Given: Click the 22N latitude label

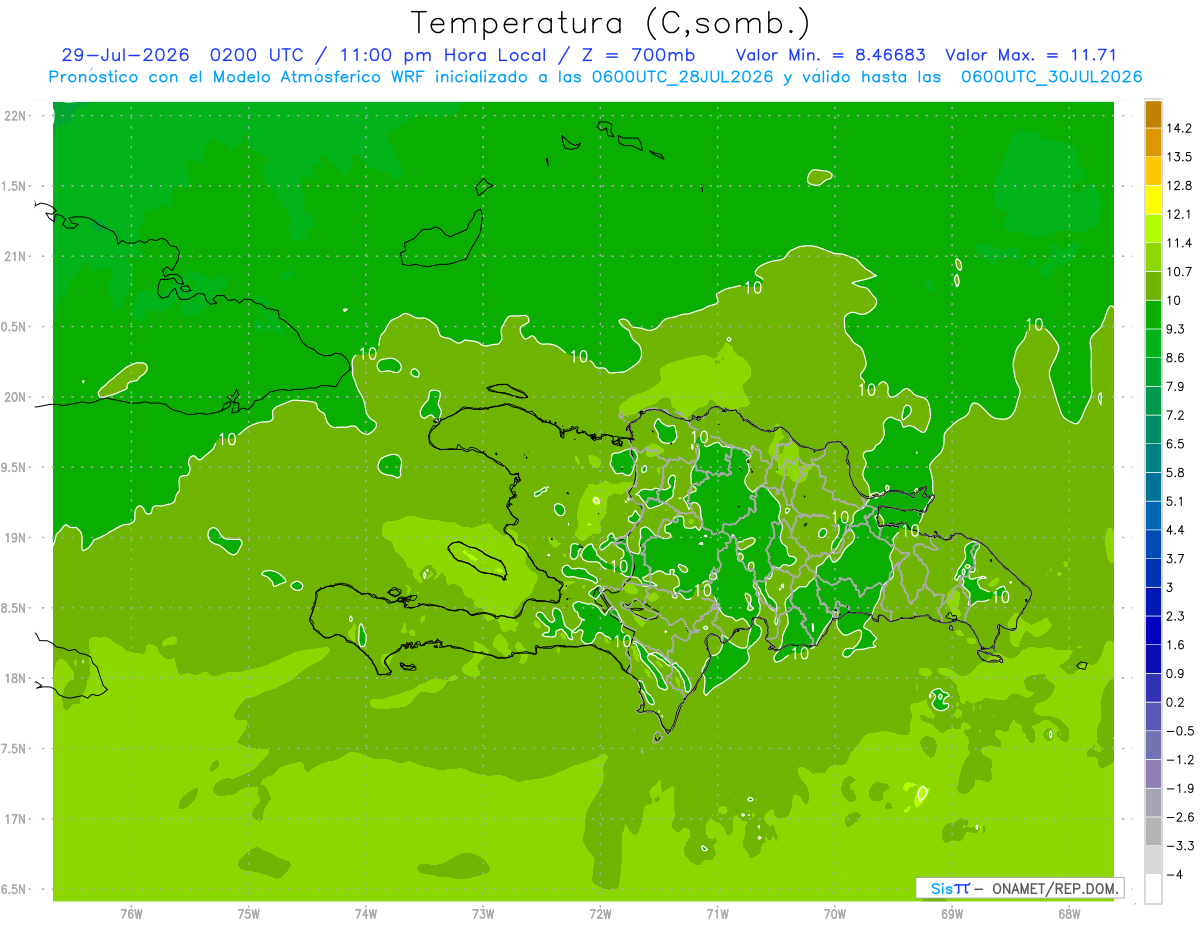Looking at the screenshot, I should pos(17,116).
